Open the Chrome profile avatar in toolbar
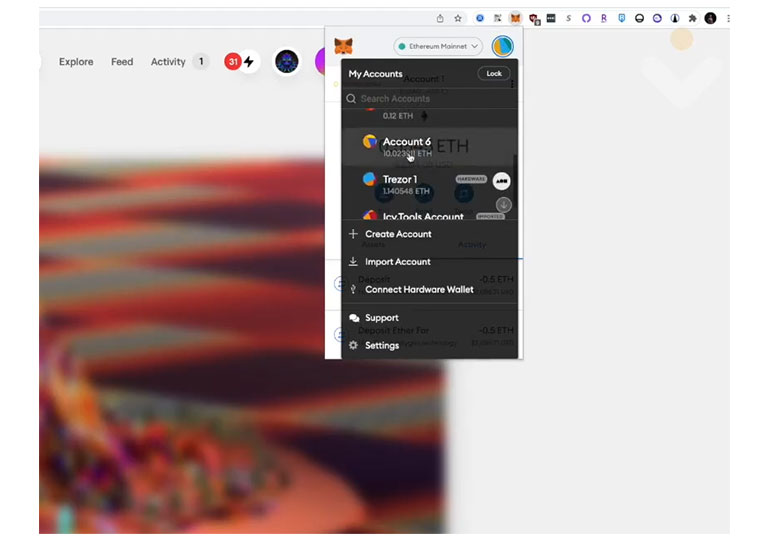The width and height of the screenshot is (763, 541). click(x=710, y=18)
